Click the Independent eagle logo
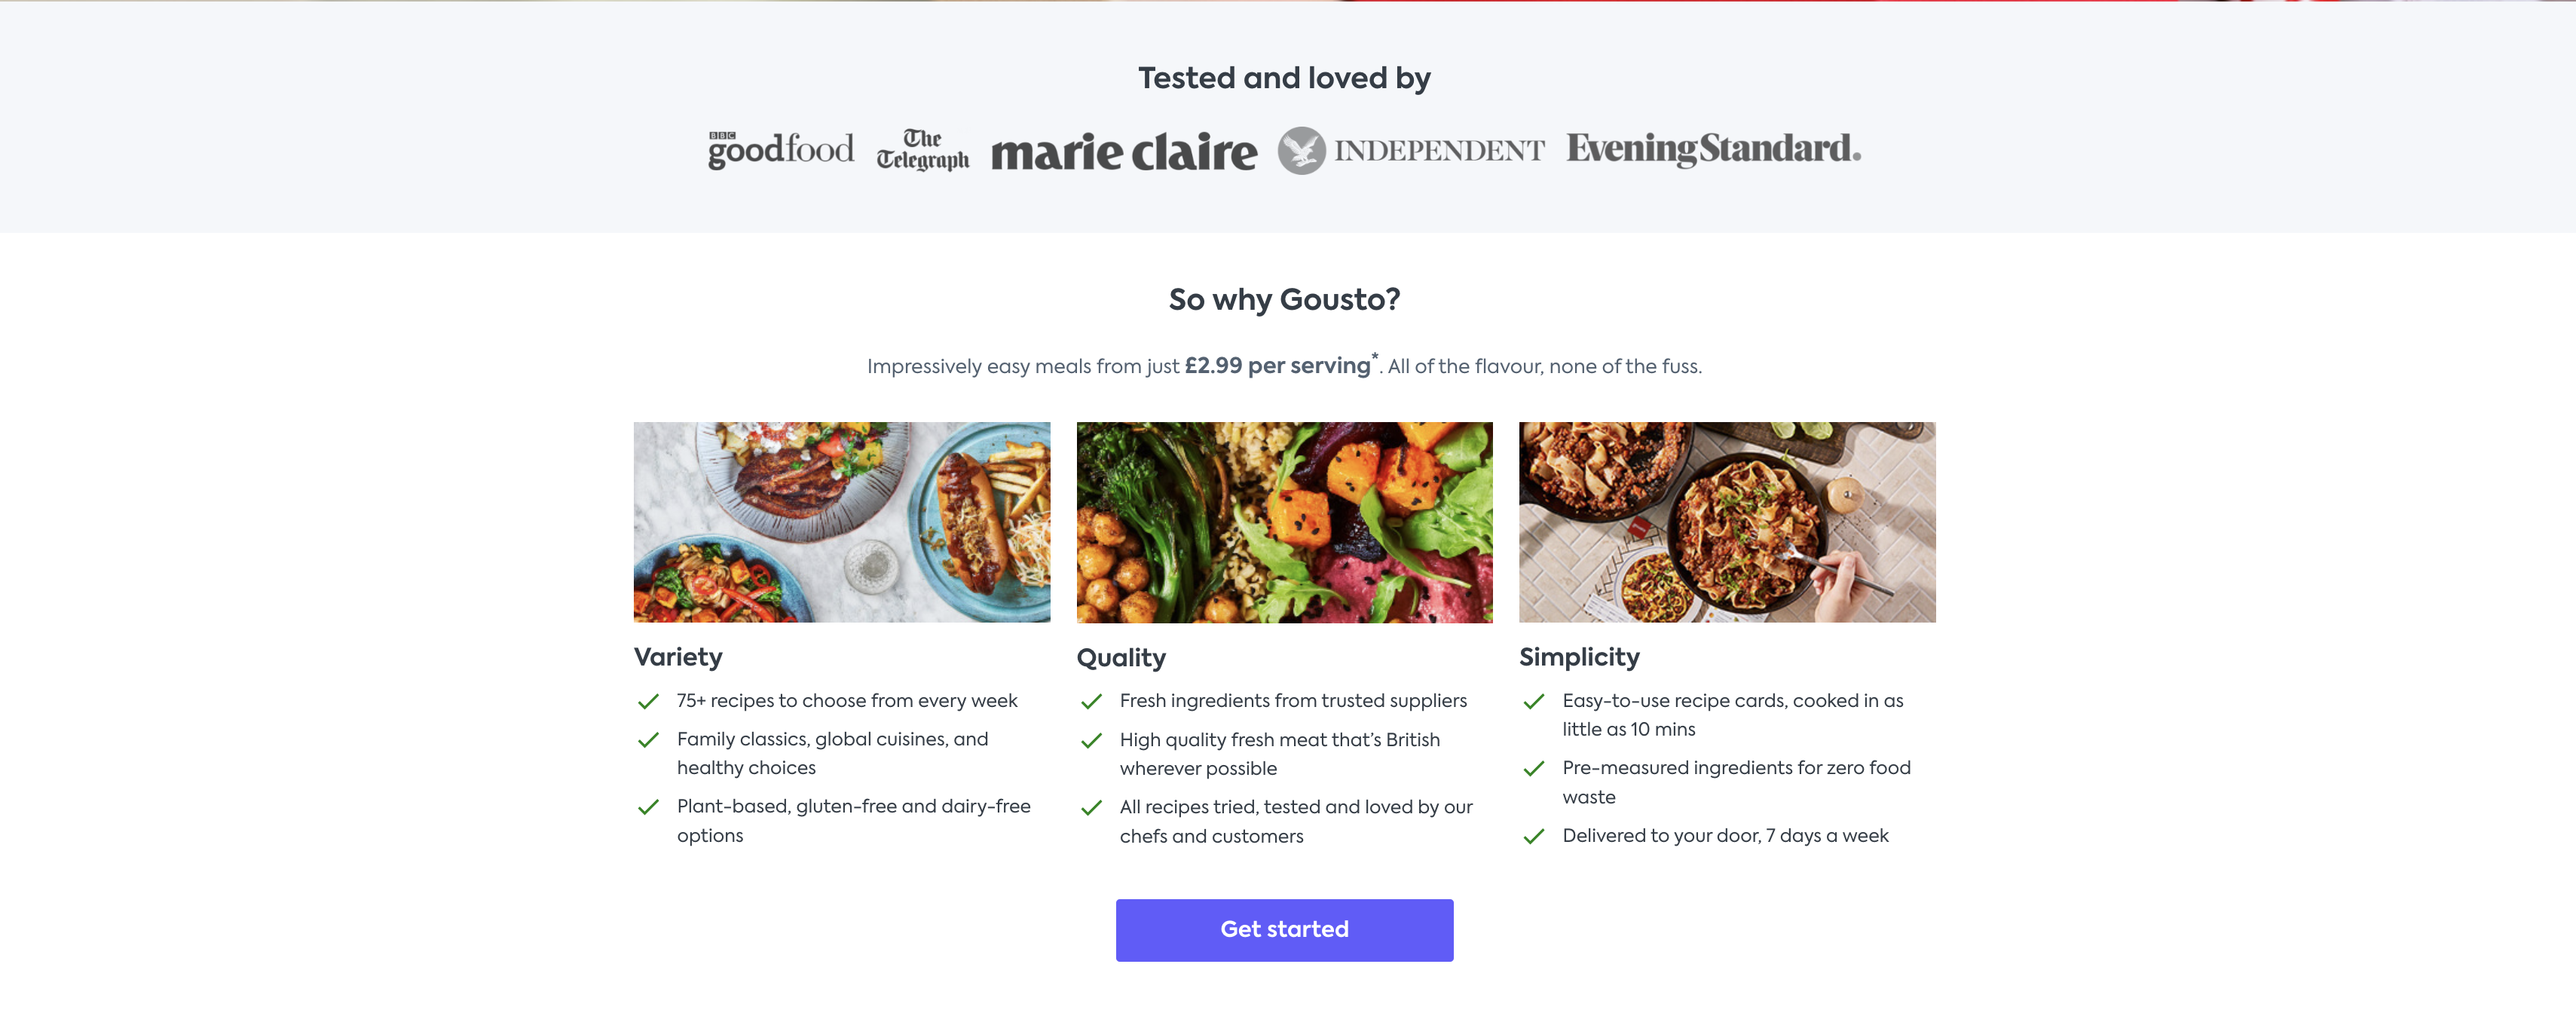Screen dimensions: 2576x1010 [x=1301, y=151]
